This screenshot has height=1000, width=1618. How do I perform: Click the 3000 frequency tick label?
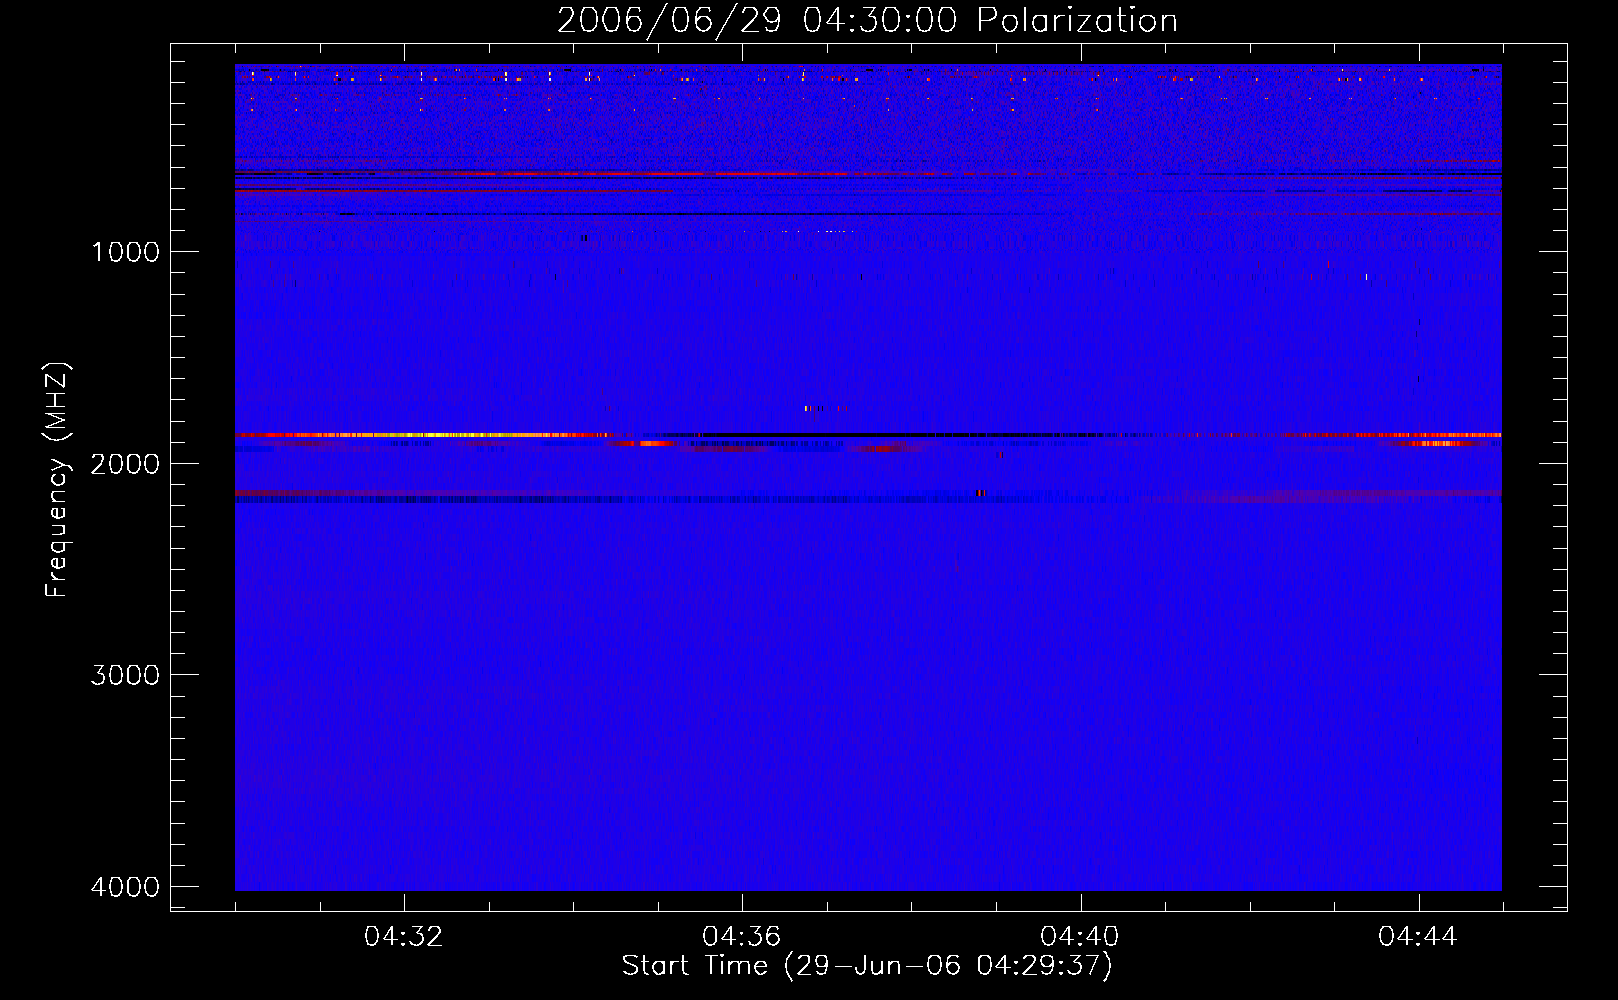[125, 675]
